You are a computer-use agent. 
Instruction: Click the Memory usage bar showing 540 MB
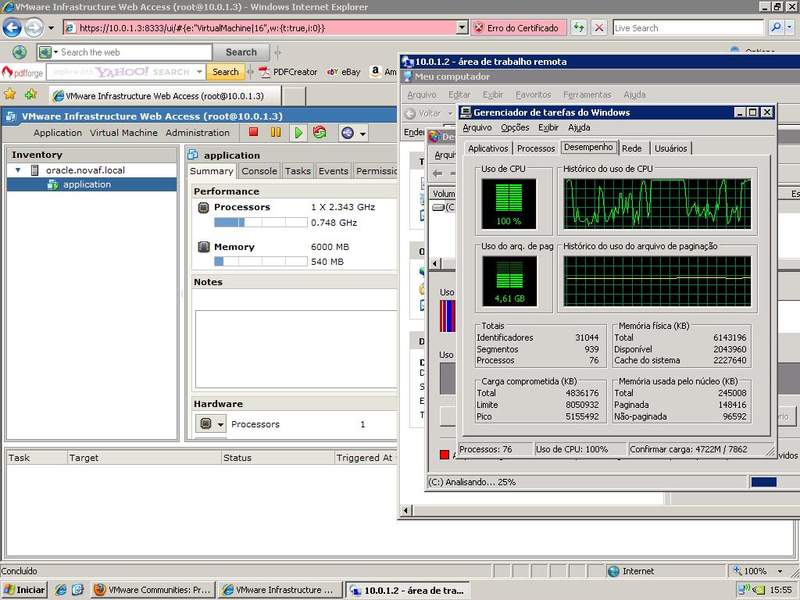tap(261, 261)
